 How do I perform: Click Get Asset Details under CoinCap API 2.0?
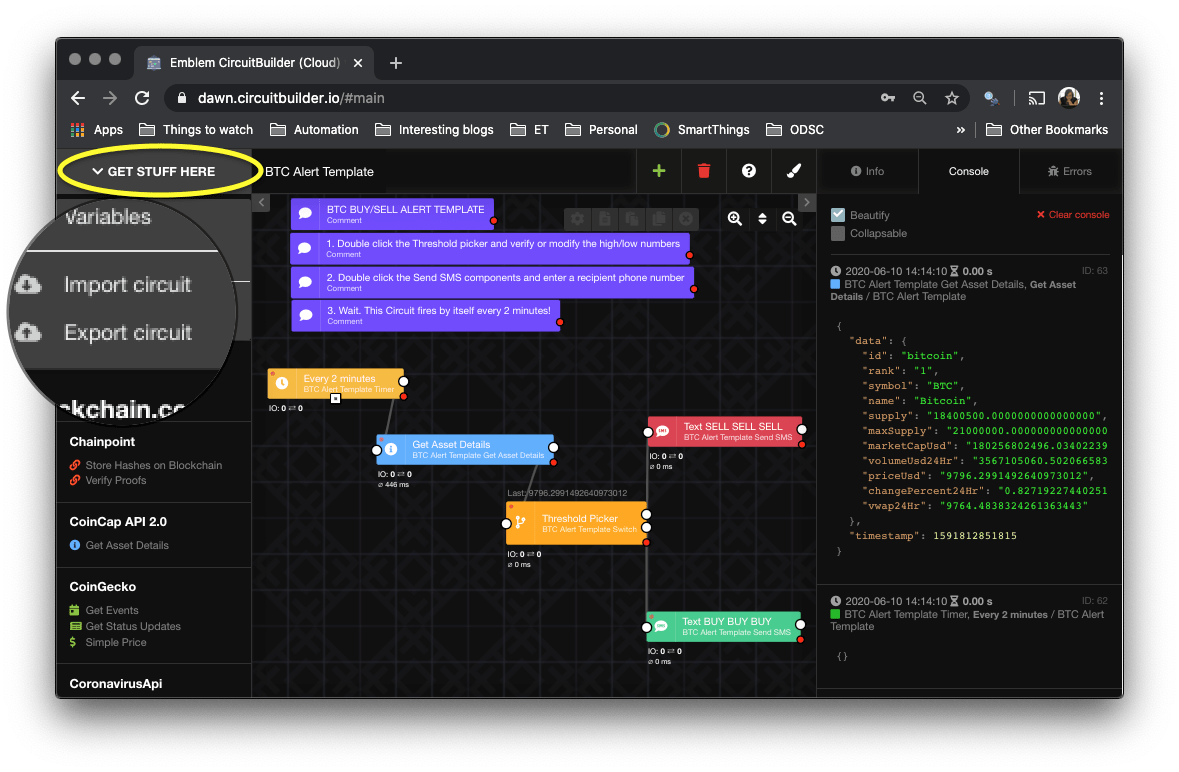click(119, 546)
